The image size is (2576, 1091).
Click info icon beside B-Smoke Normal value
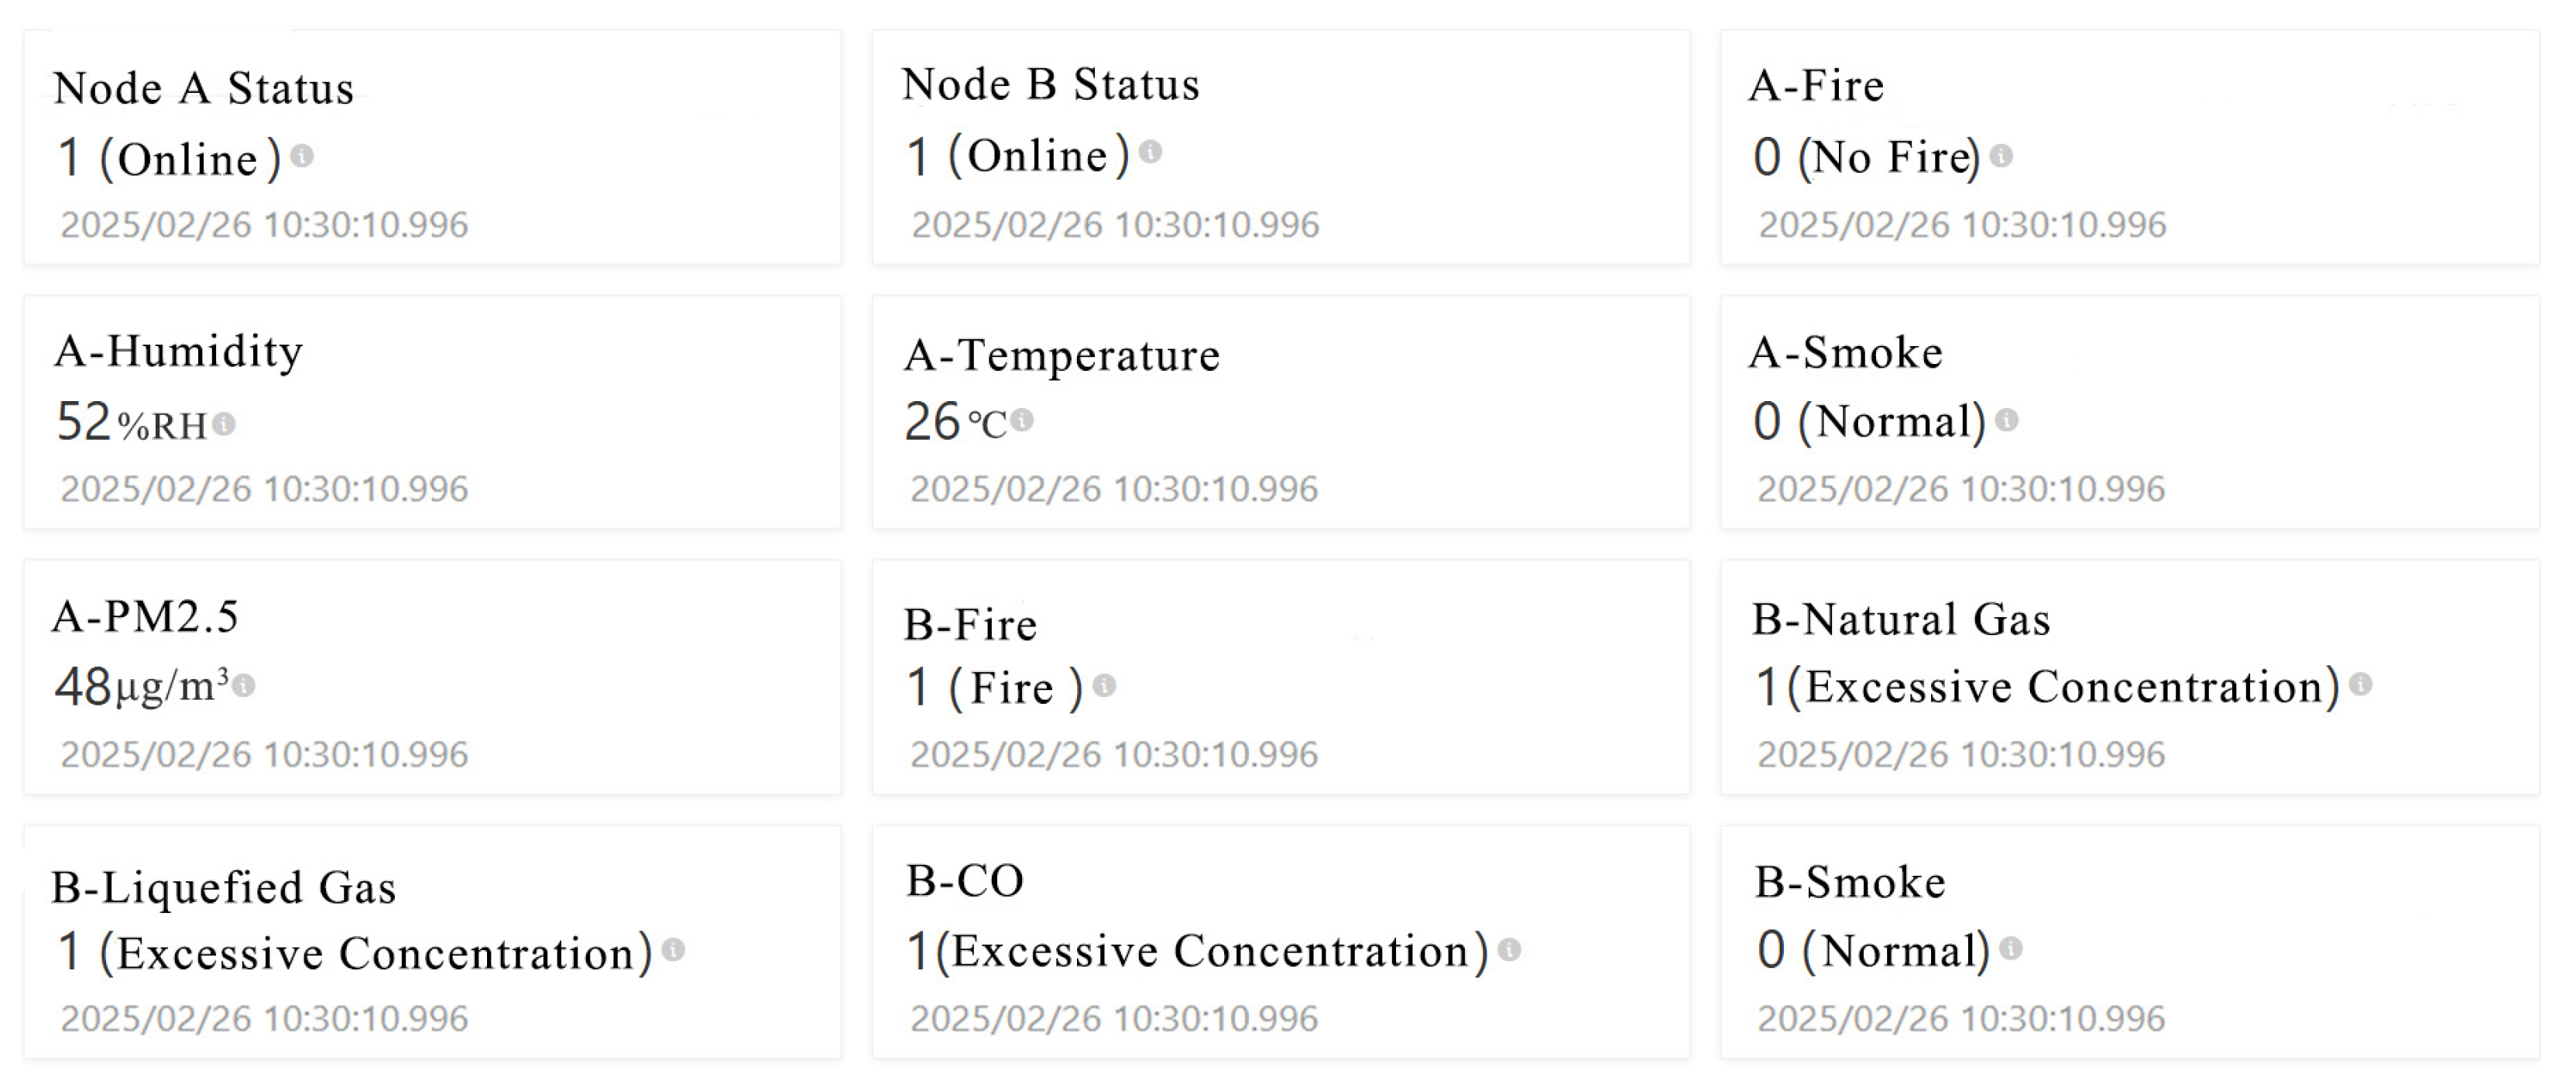coord(2011,948)
